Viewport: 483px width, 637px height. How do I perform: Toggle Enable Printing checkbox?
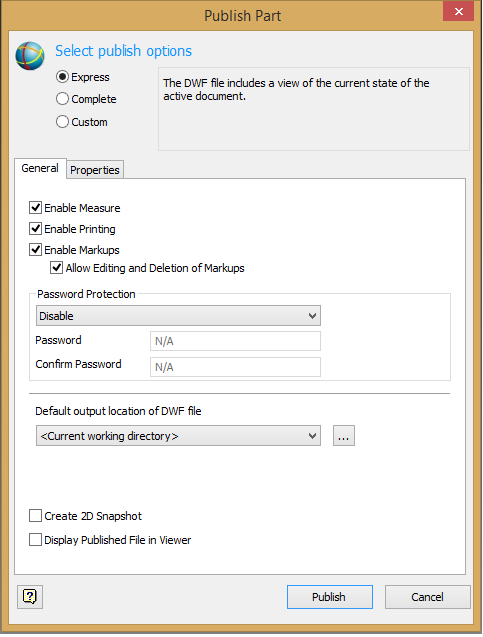pos(35,229)
